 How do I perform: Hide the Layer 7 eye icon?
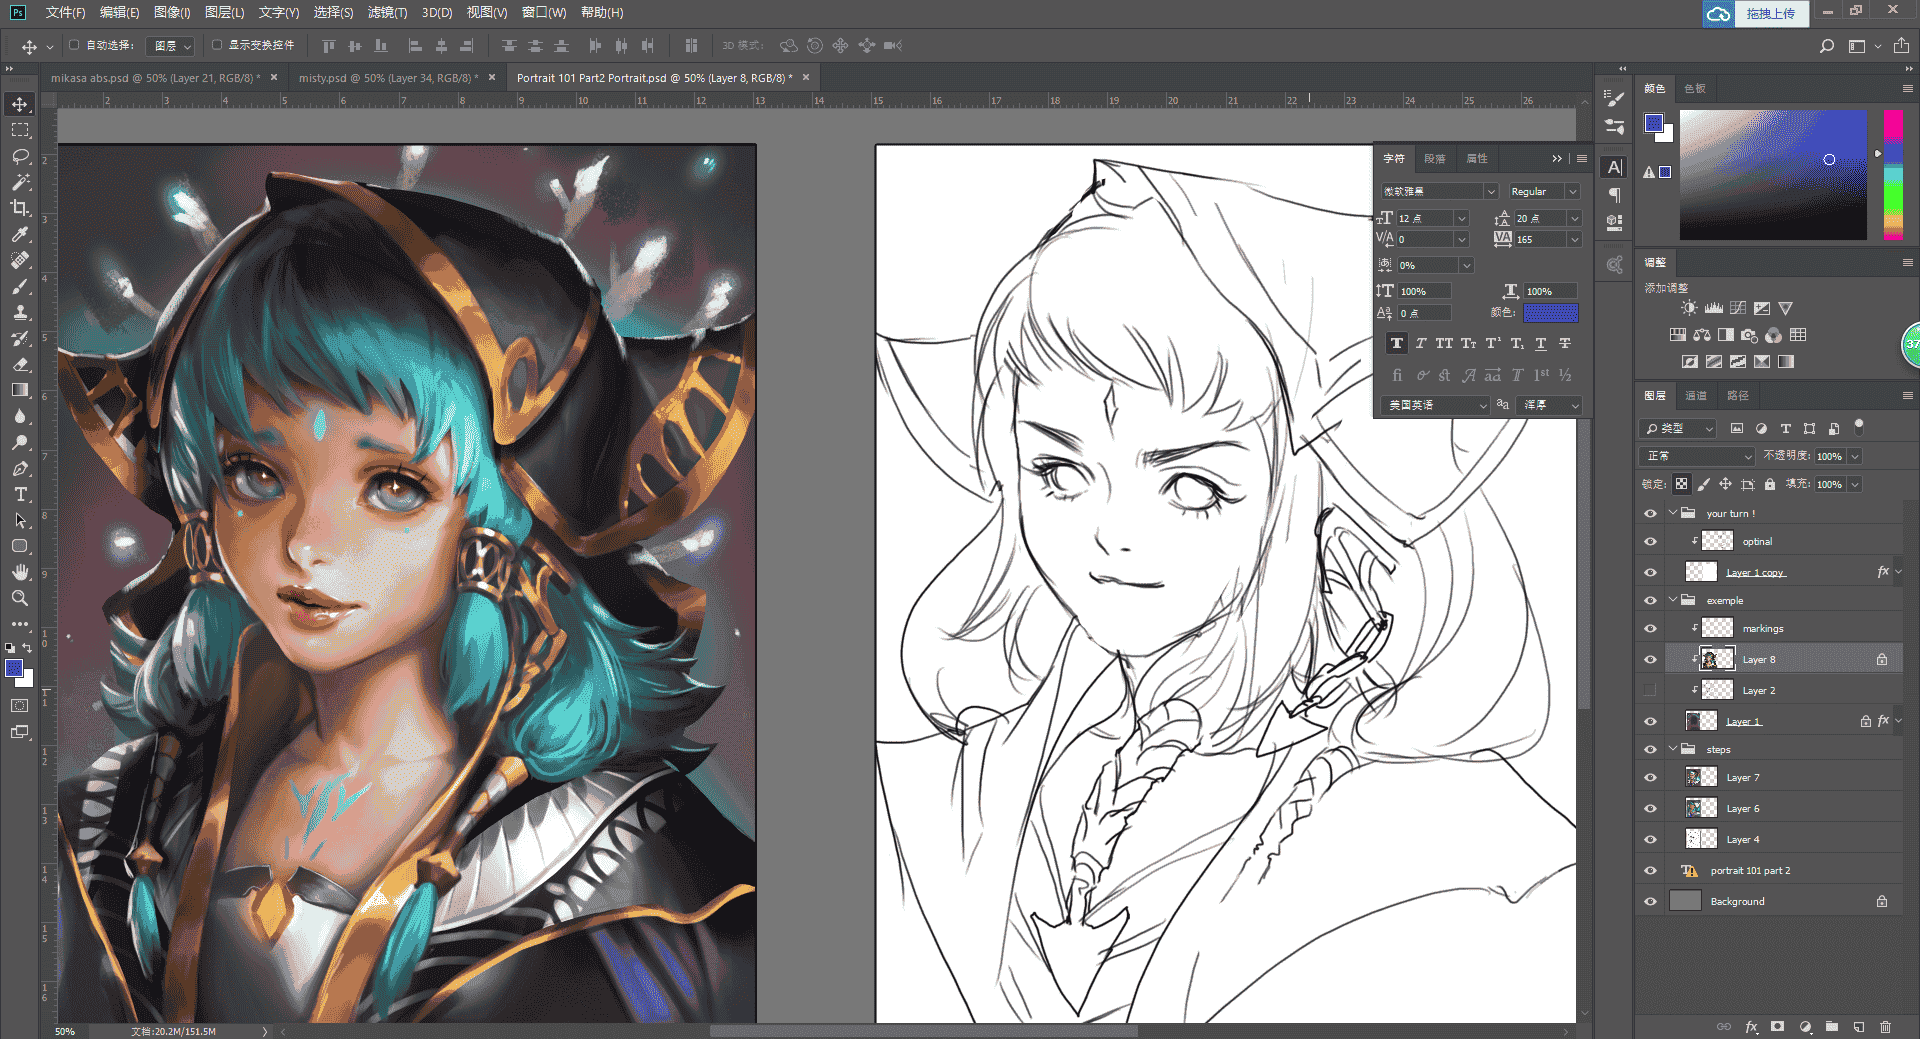pos(1650,777)
